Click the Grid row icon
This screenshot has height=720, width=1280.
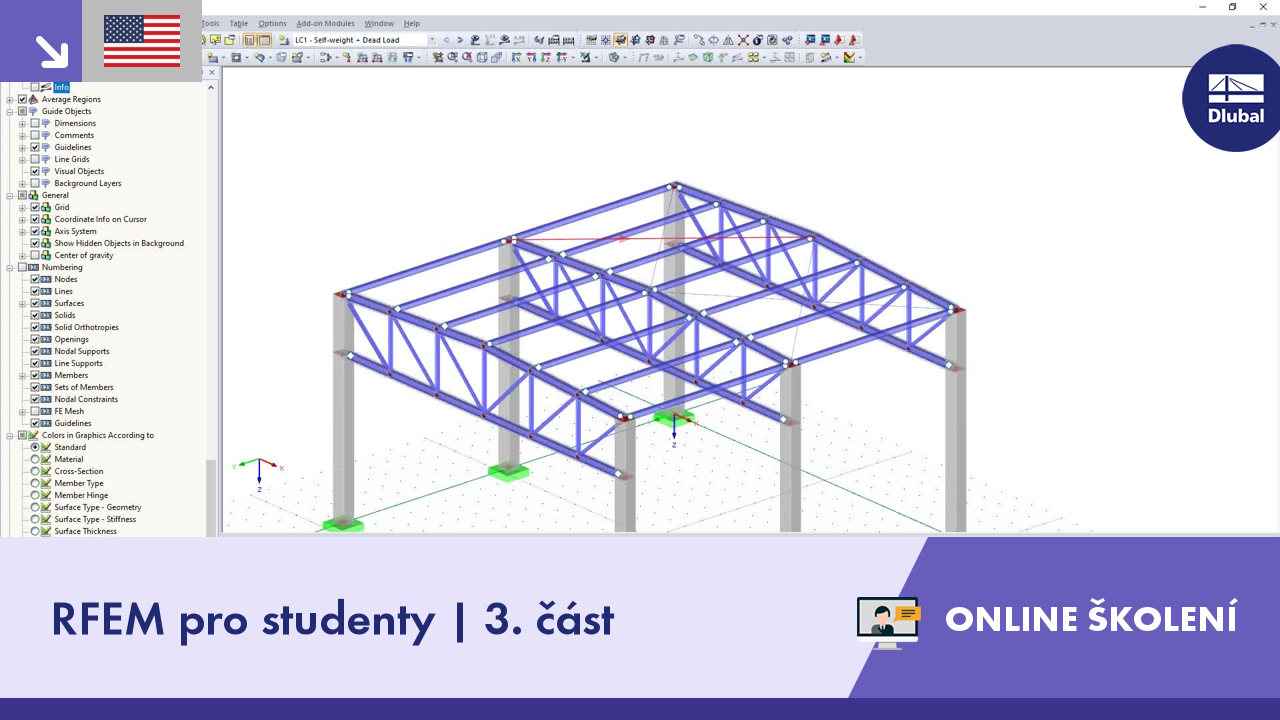coord(46,207)
